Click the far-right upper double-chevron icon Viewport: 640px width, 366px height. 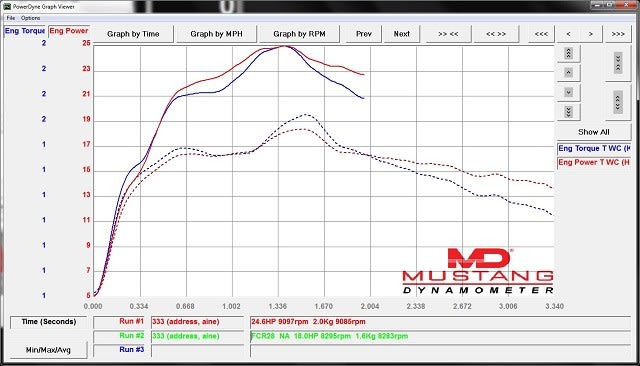click(x=618, y=63)
